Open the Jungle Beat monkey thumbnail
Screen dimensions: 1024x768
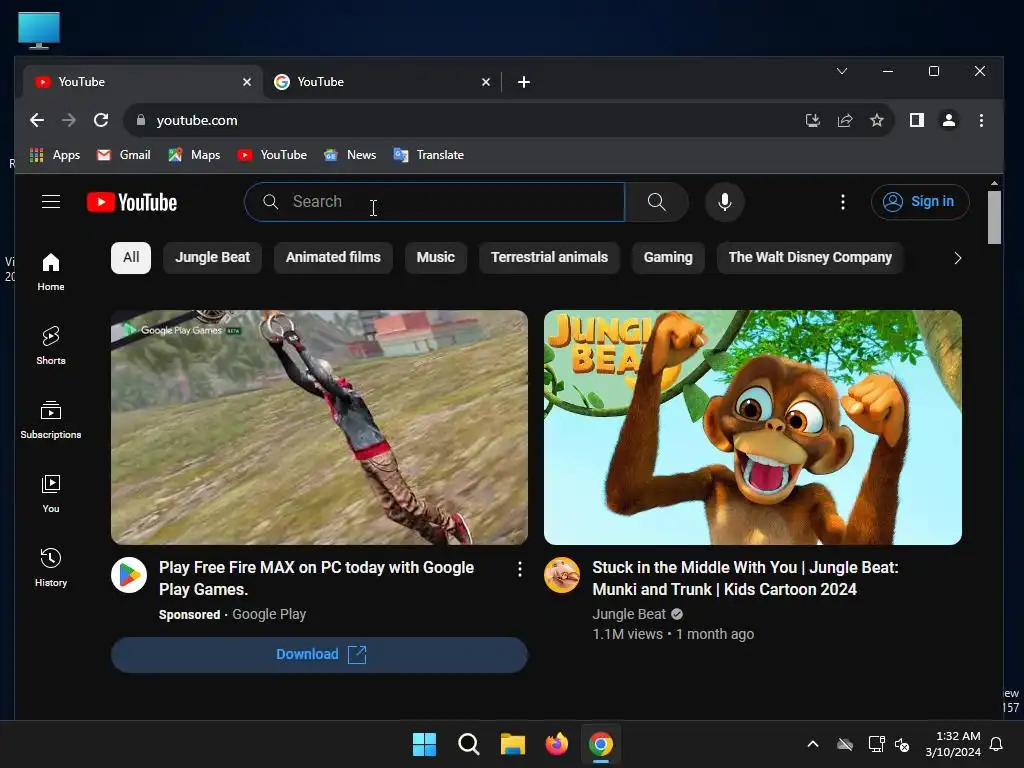(x=752, y=427)
